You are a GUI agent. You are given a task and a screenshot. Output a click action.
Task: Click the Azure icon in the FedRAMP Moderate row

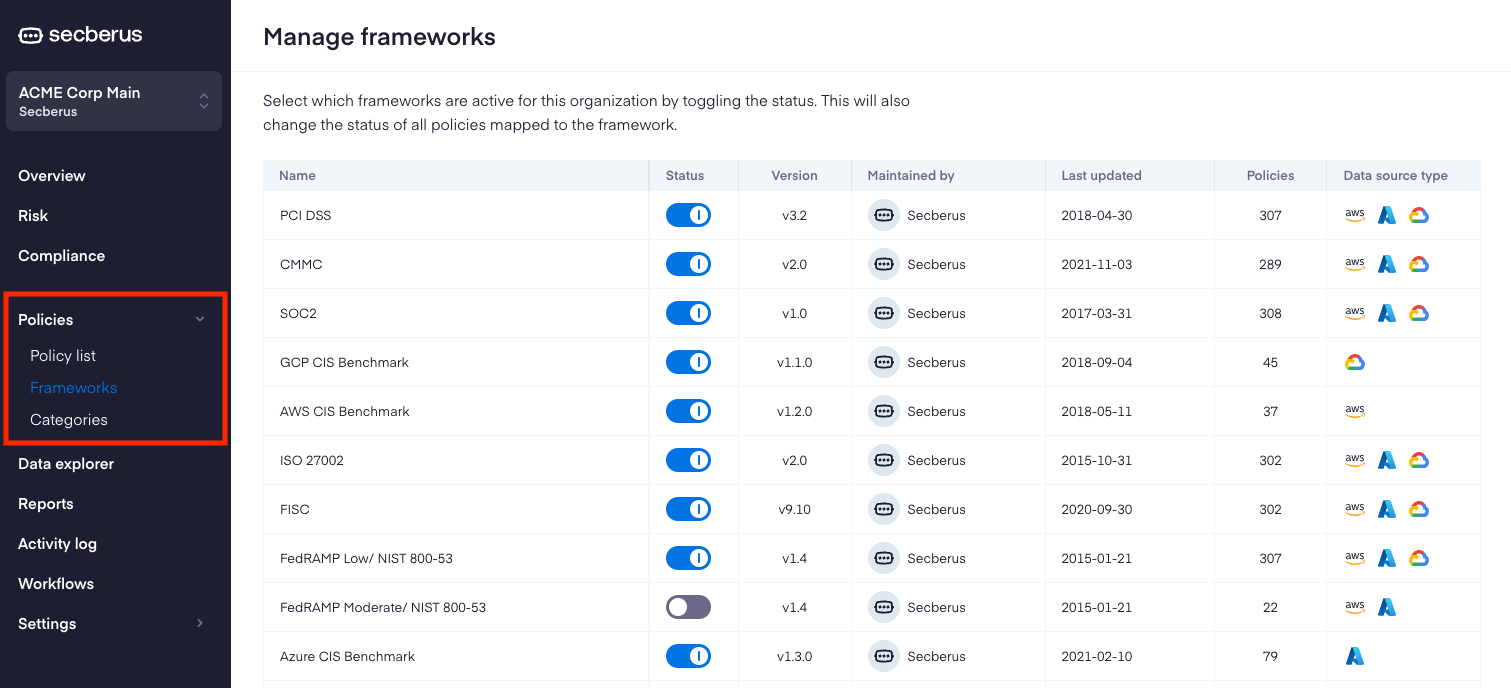point(1387,607)
